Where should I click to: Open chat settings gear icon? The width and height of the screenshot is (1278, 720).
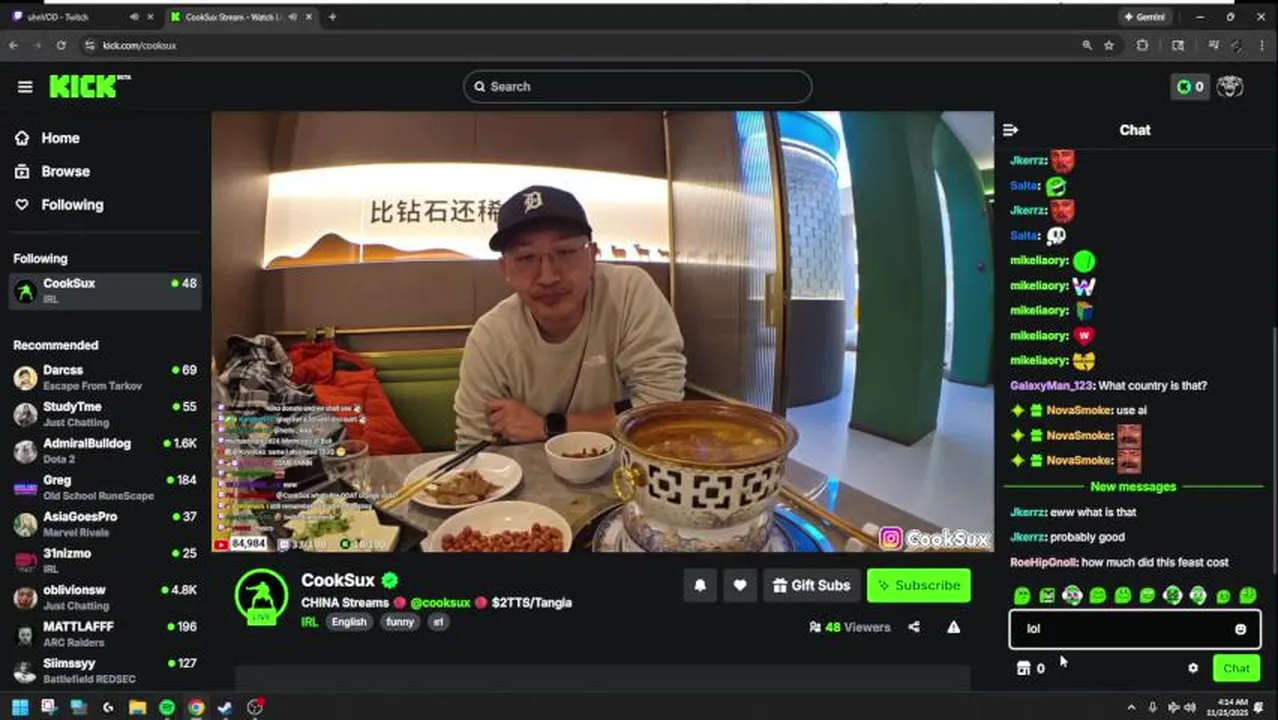click(1192, 668)
